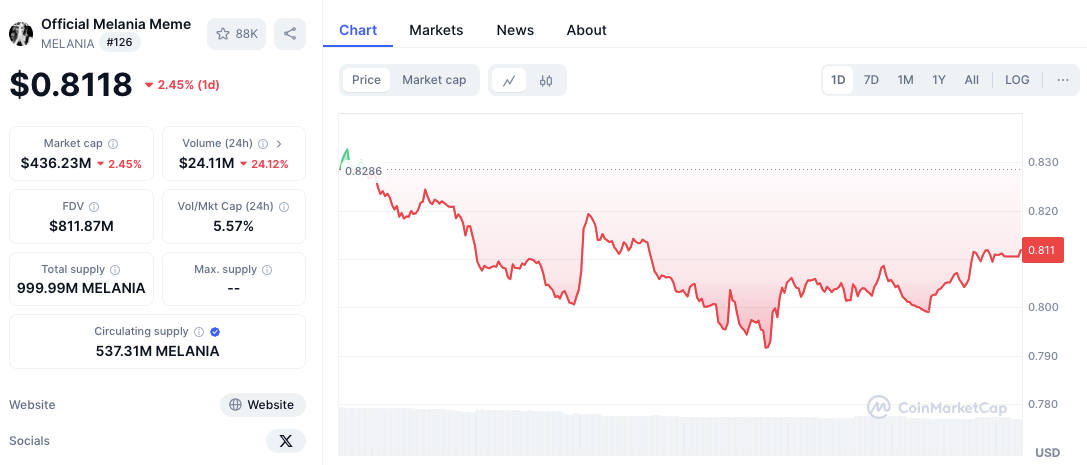Switch to line chart view icon

point(509,80)
